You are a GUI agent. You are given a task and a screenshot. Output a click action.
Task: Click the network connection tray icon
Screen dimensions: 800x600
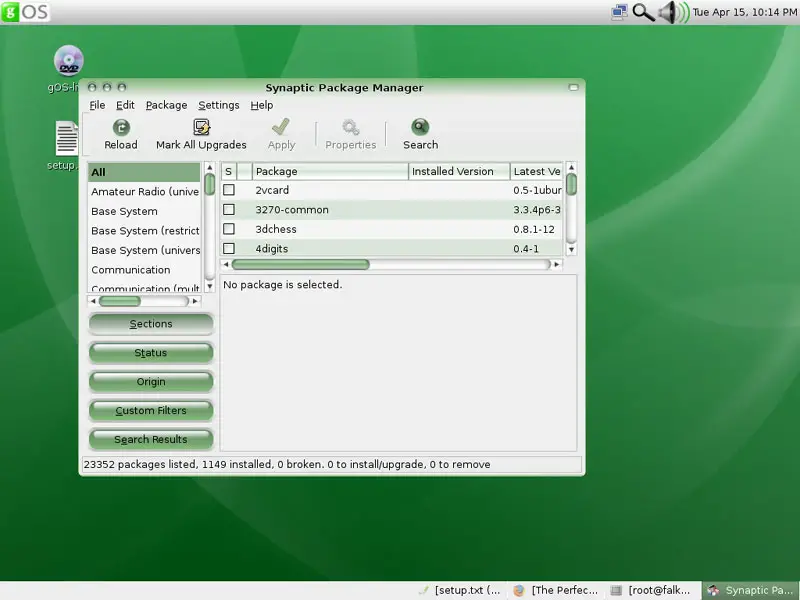pos(619,11)
